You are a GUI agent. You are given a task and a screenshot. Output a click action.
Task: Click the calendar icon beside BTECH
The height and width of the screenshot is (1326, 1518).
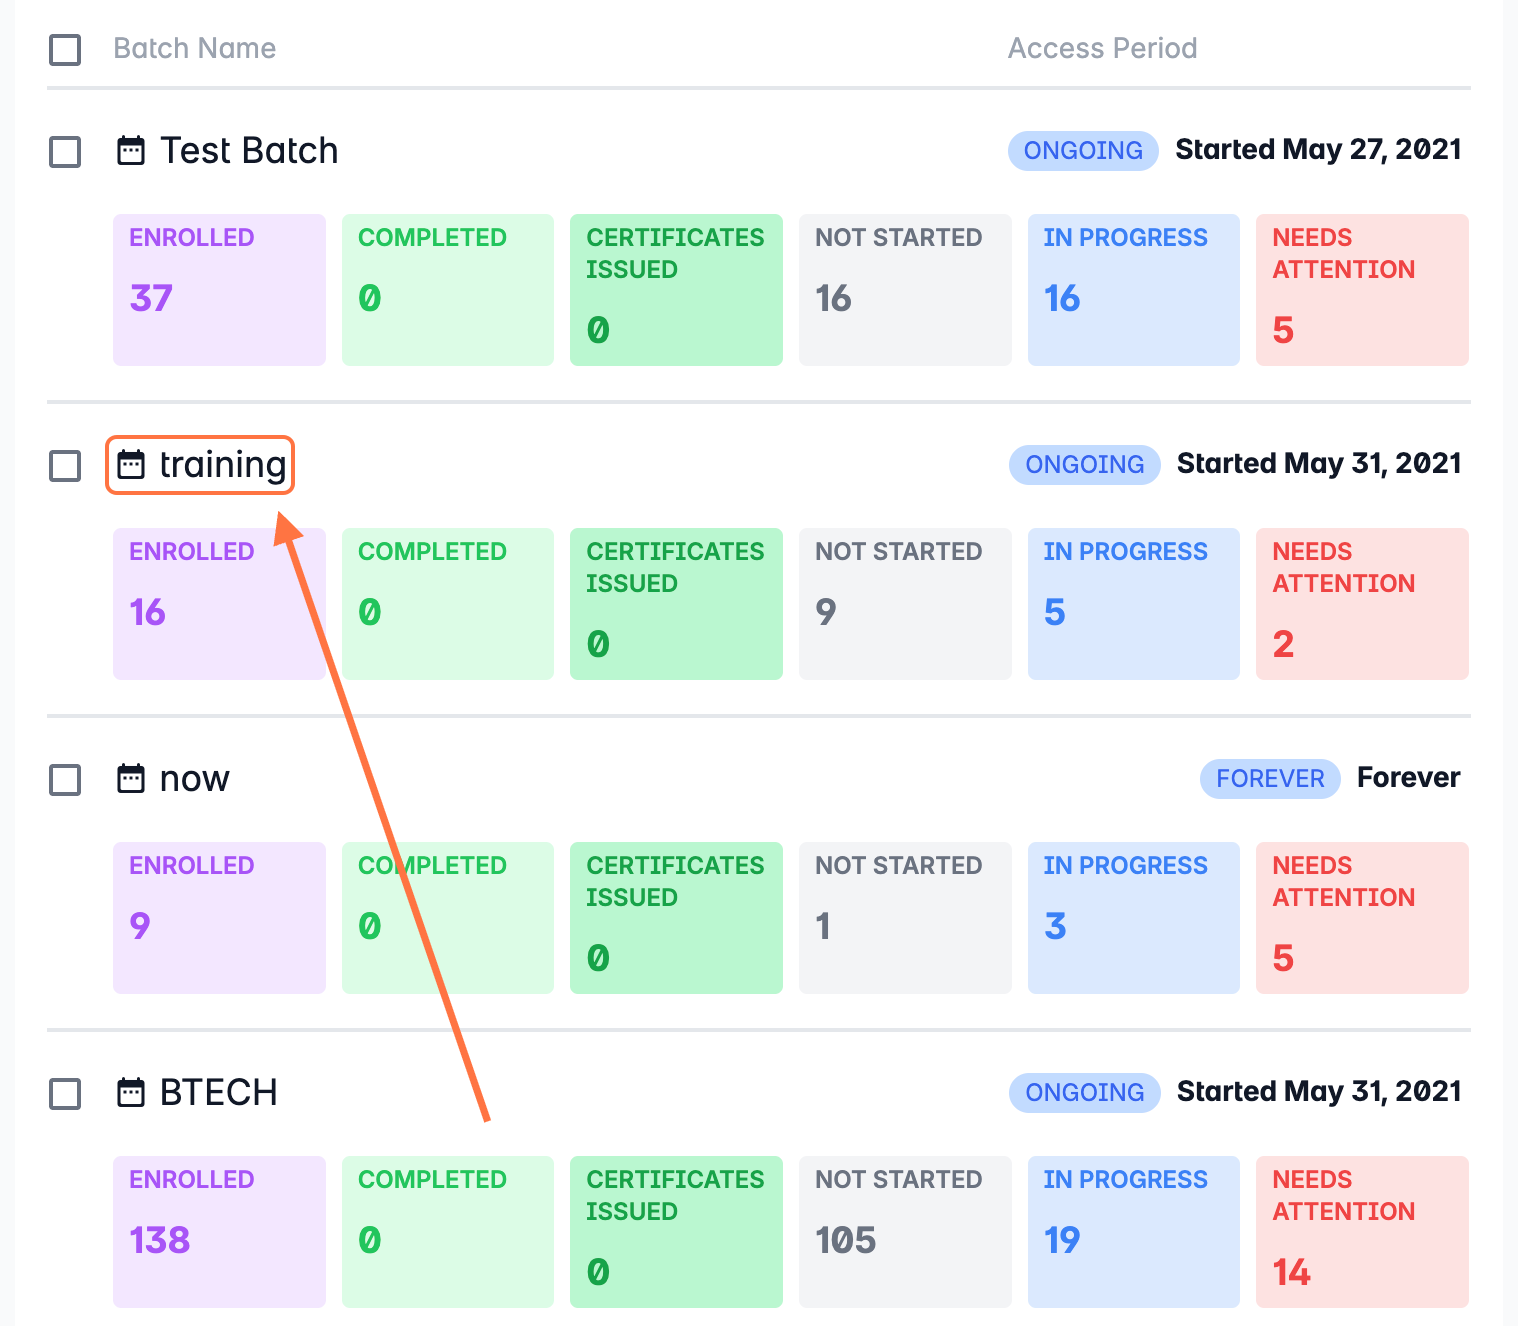pos(131,1092)
